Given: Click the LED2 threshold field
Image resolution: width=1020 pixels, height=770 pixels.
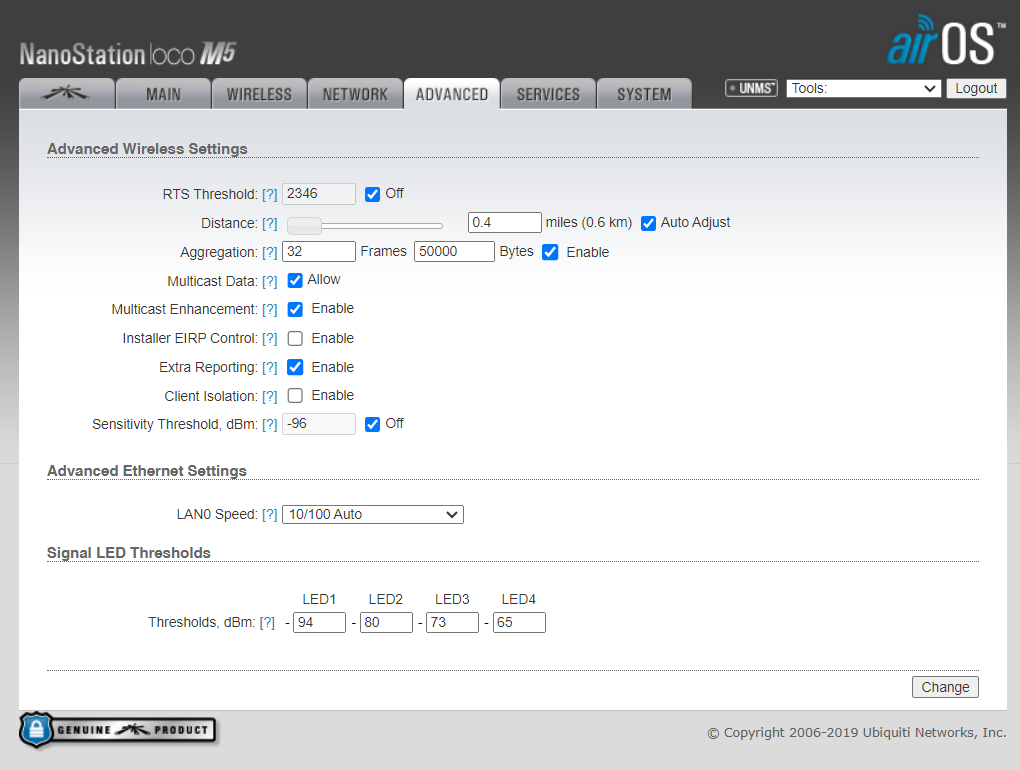Looking at the screenshot, I should (386, 622).
